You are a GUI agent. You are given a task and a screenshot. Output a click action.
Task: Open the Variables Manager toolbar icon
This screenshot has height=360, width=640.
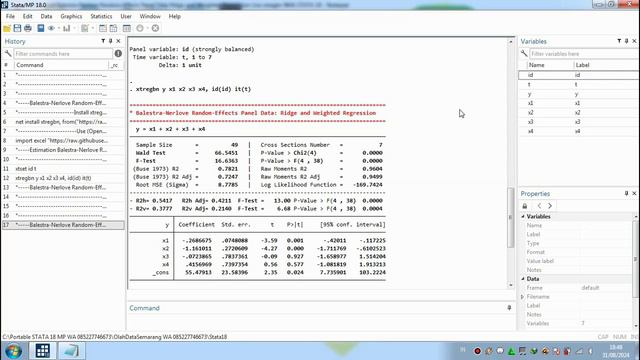pyautogui.click(x=127, y=28)
